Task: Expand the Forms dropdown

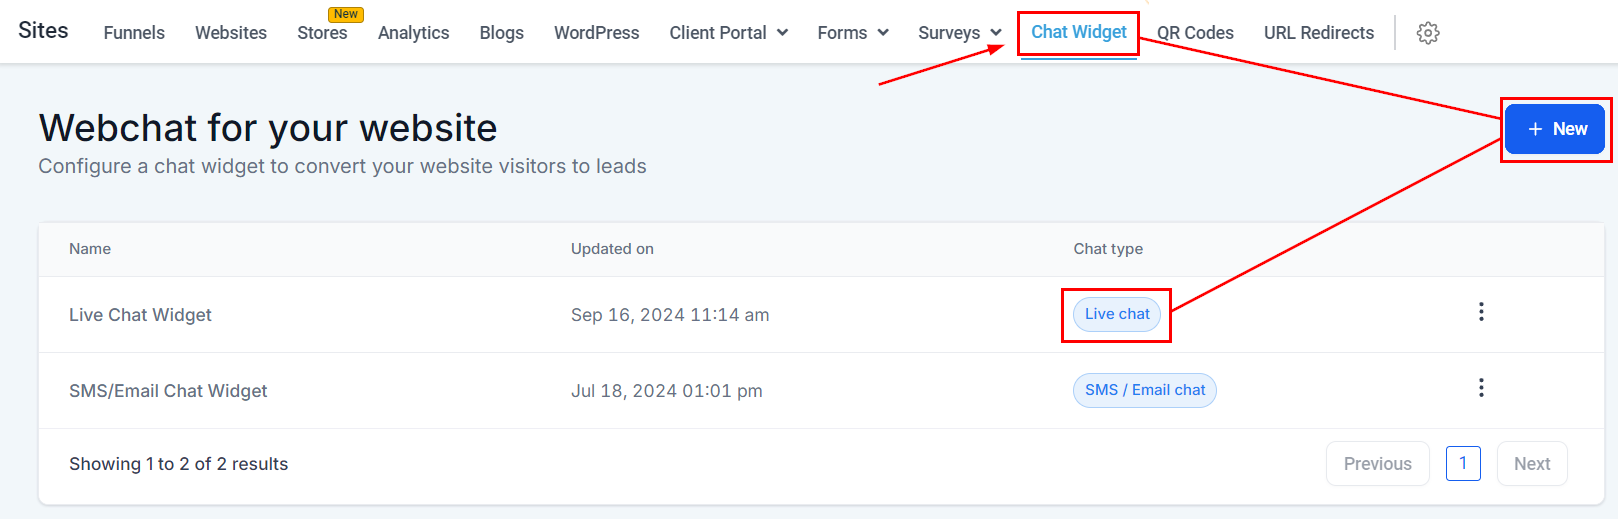Action: click(x=853, y=33)
